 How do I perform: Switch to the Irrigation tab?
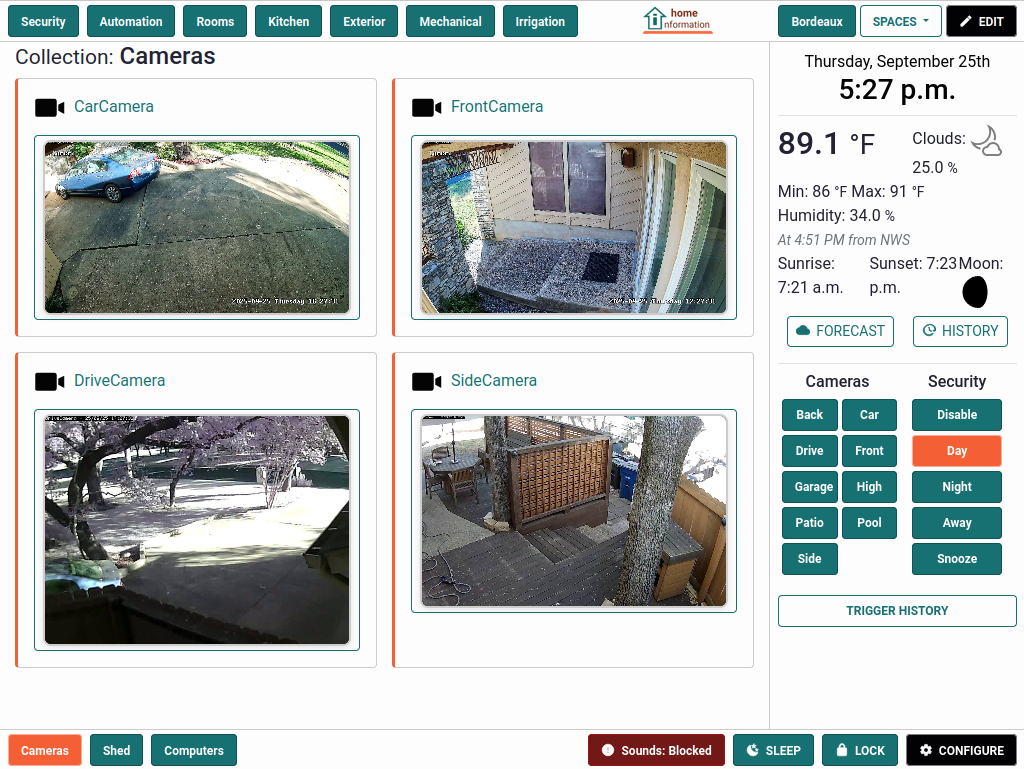540,20
